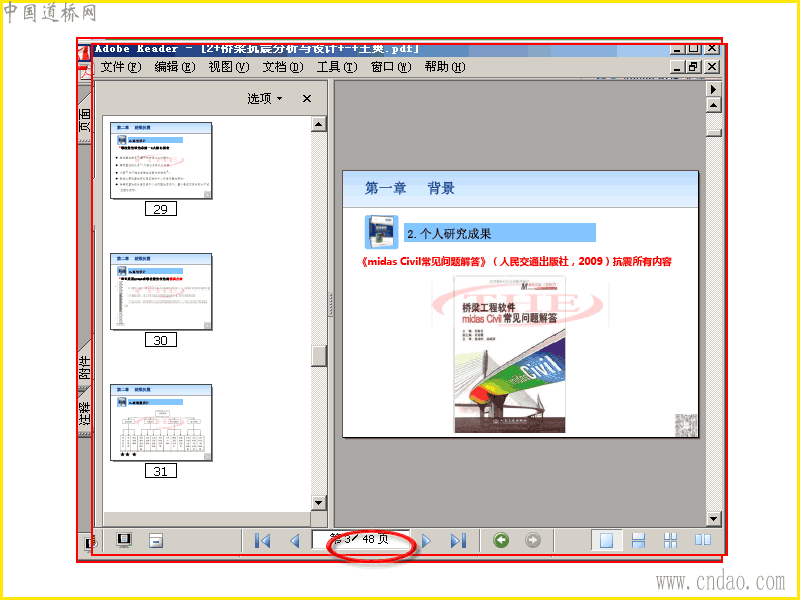Go to the previous page
The height and width of the screenshot is (600, 800).
(294, 541)
